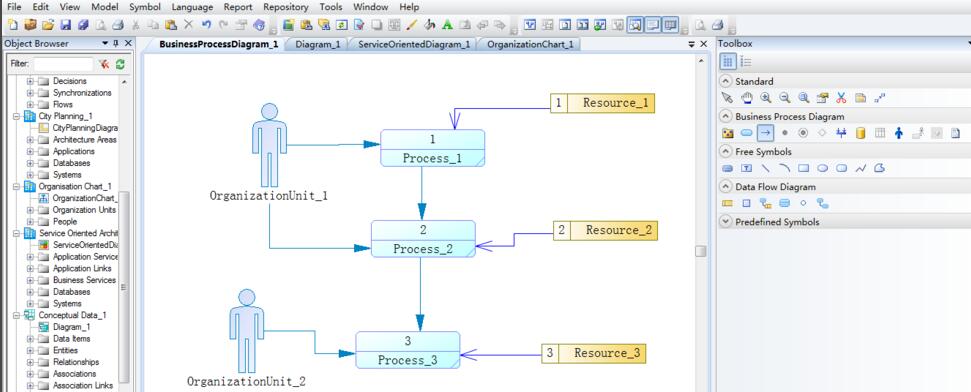Switch Toolbox to icon grid view

(x=728, y=62)
